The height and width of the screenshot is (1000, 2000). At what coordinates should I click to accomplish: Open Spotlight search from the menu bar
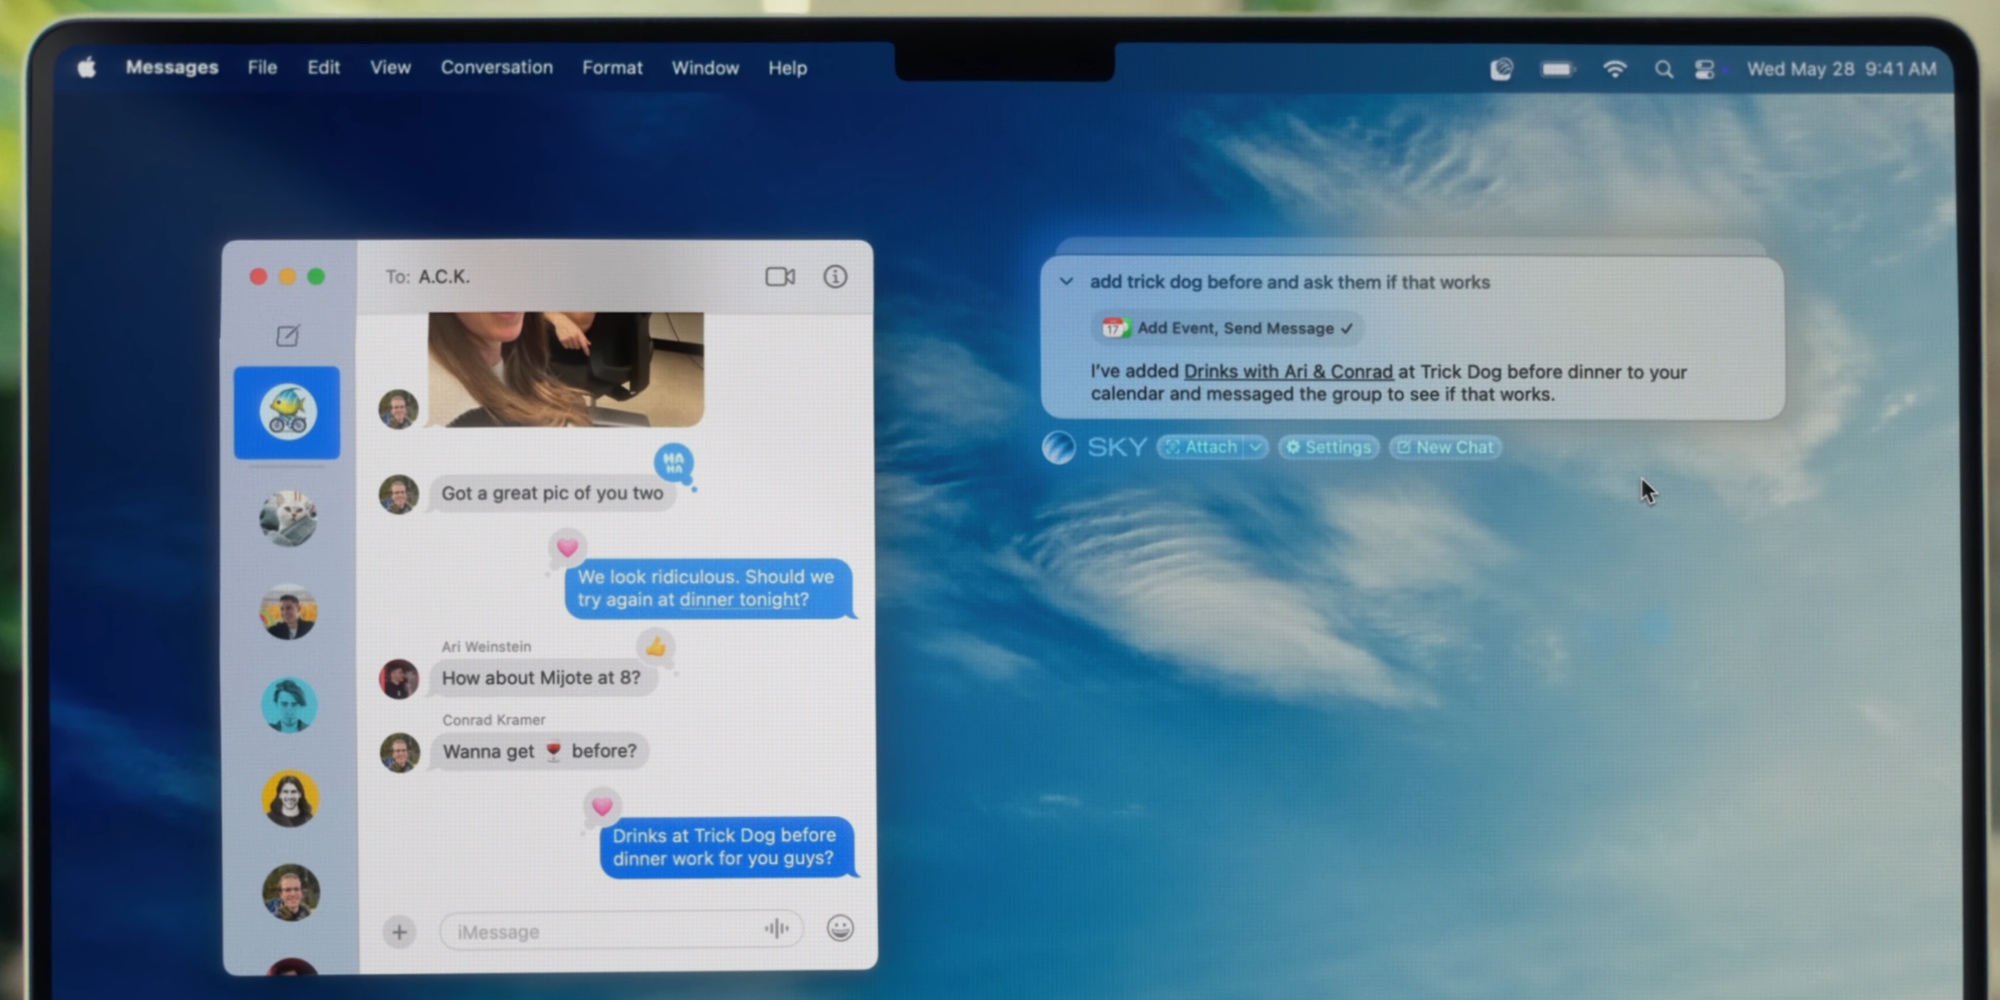click(x=1665, y=69)
